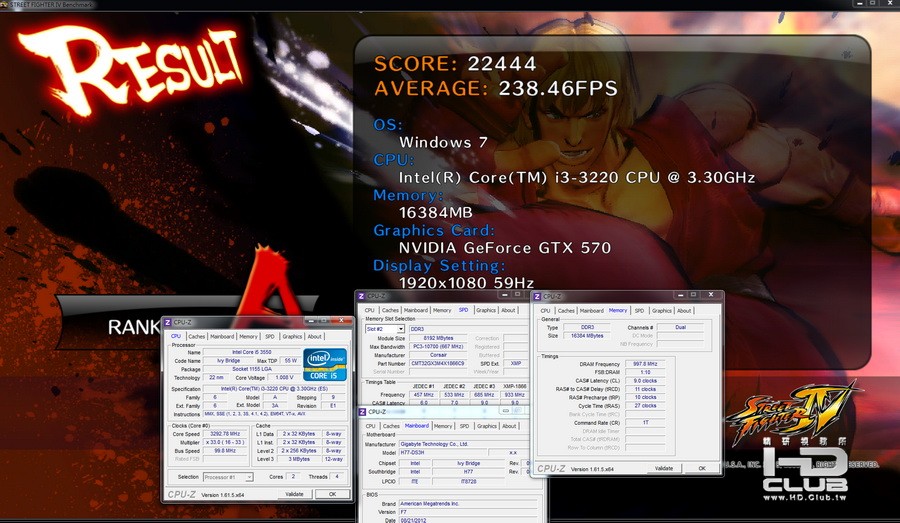The image size is (900, 523).
Task: Click the 'PC3-10700 (667 MHz)' max bandwidth field
Action: coord(438,347)
